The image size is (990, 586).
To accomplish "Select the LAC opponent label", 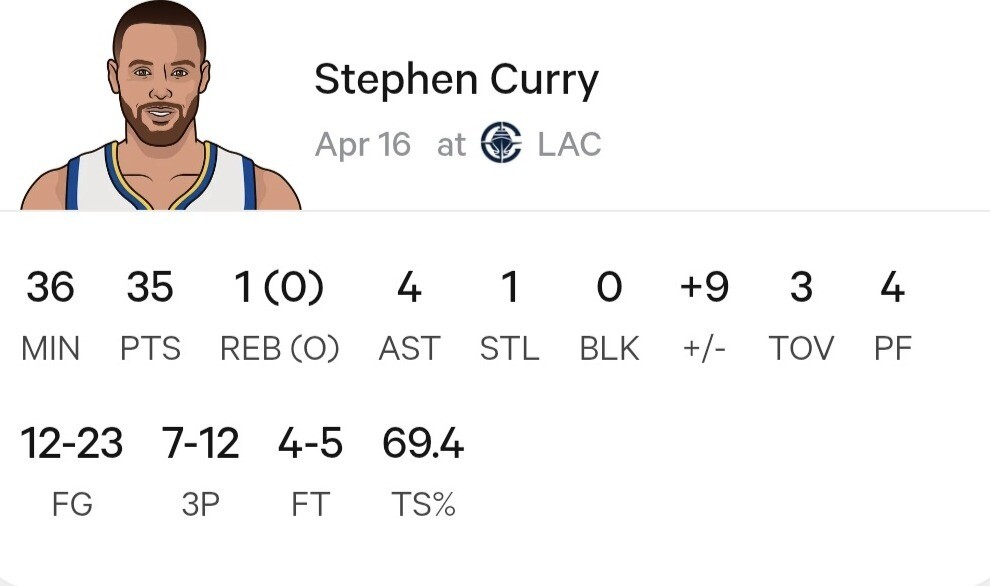I will pos(569,145).
